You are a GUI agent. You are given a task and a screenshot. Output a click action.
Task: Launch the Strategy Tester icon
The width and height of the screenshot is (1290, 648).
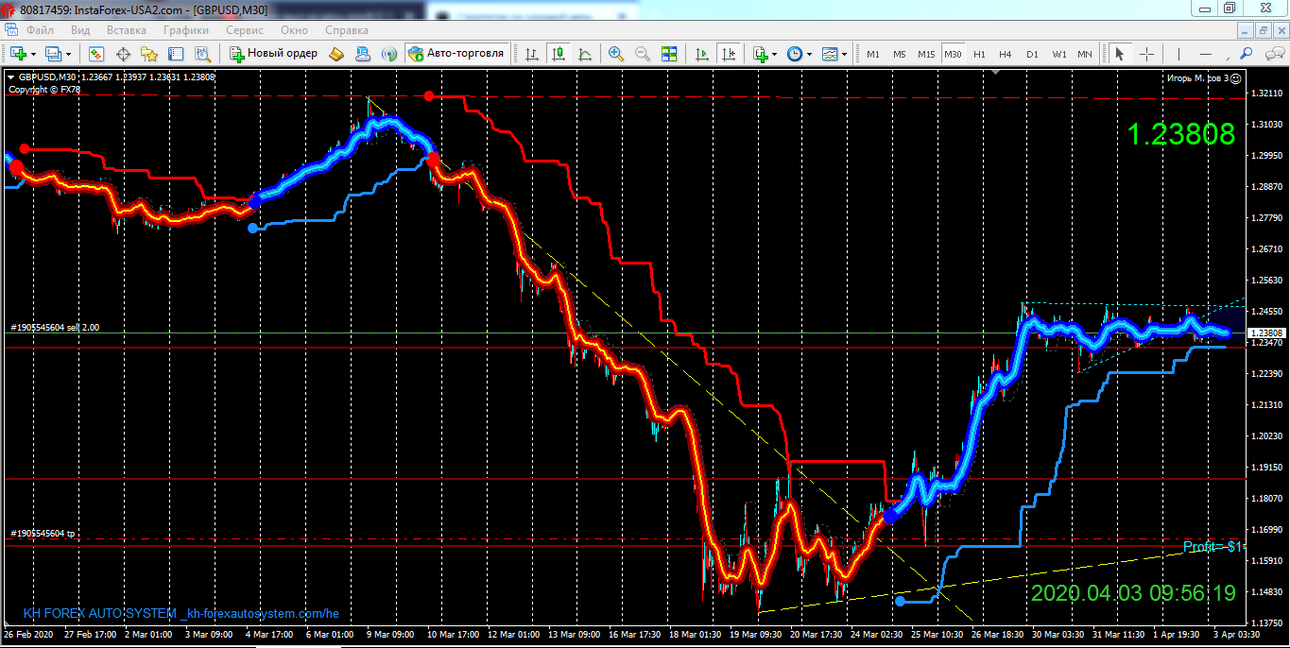202,54
